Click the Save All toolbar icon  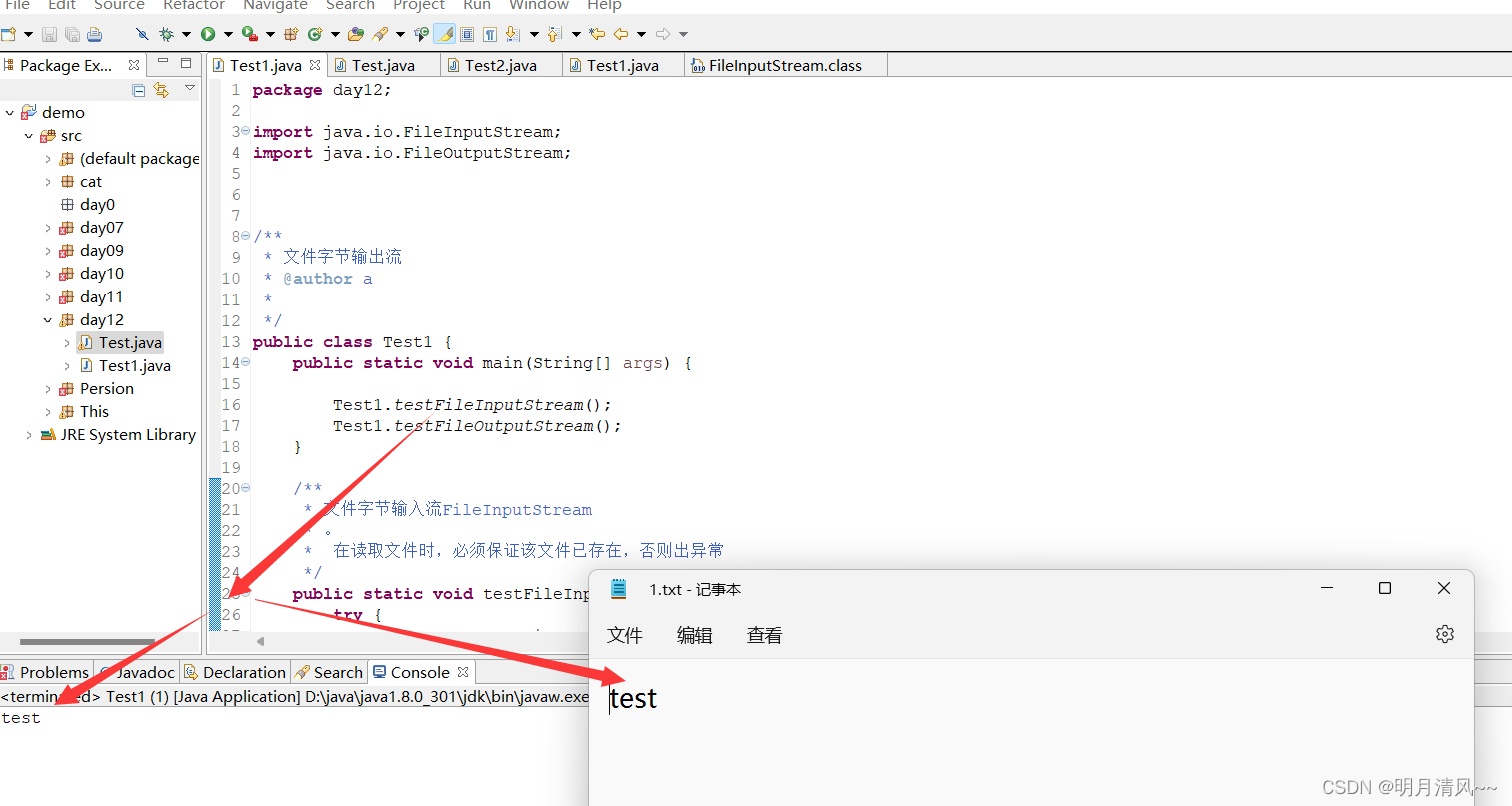click(x=72, y=34)
